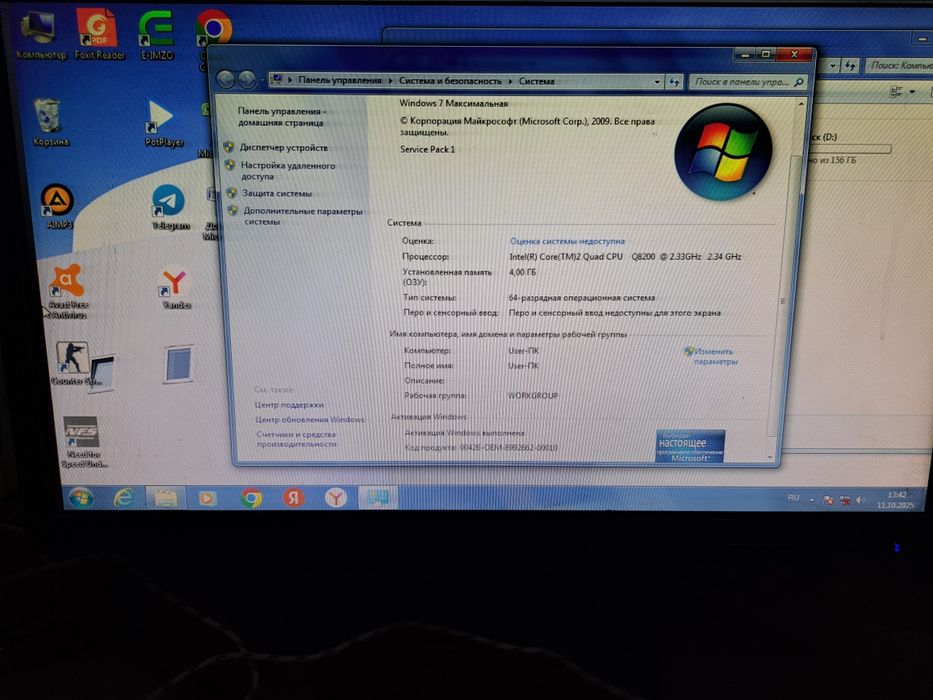Open the Windows Start menu orb
Image resolution: width=933 pixels, height=700 pixels.
click(80, 497)
